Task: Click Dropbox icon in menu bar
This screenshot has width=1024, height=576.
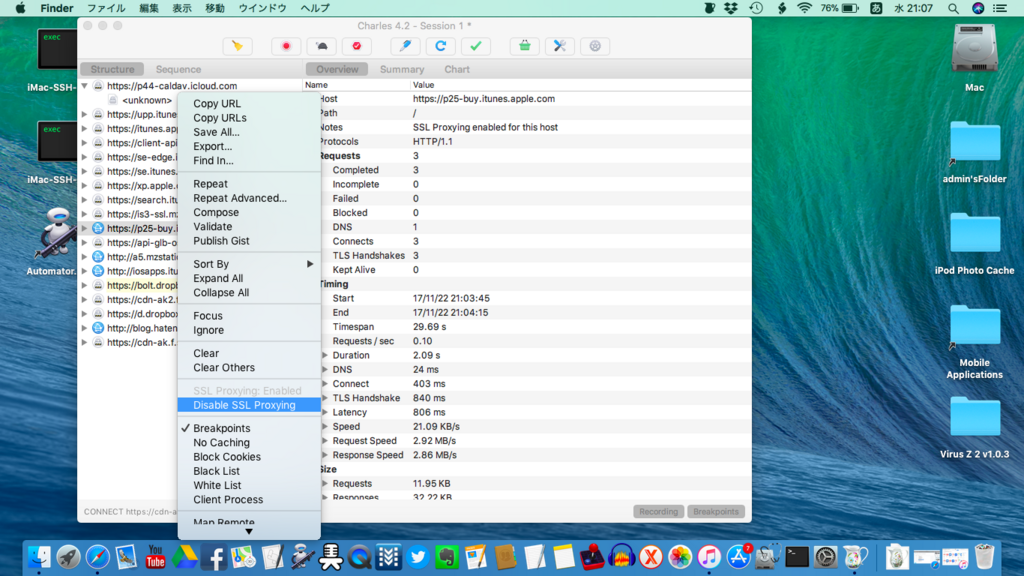Action: pyautogui.click(x=731, y=8)
